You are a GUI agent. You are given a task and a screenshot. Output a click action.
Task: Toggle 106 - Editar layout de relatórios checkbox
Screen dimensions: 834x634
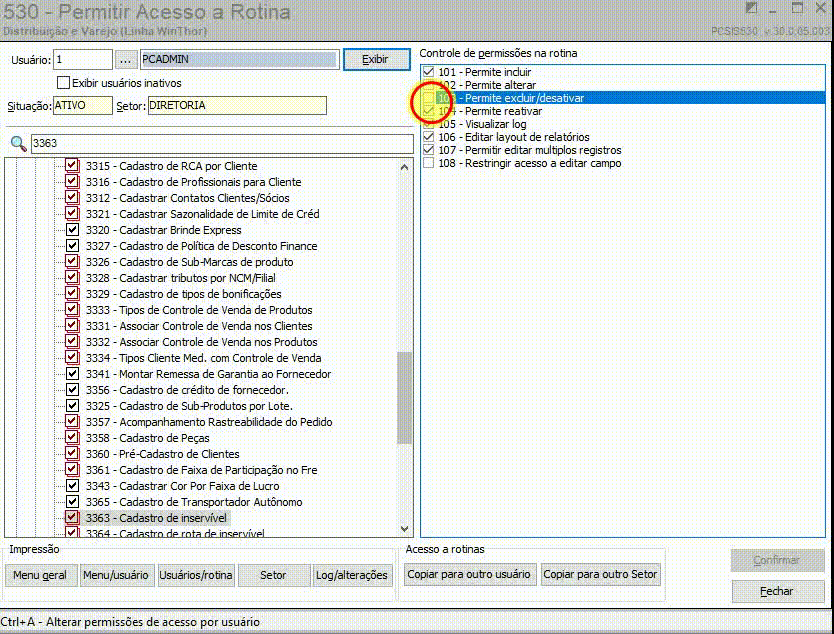[x=429, y=137]
